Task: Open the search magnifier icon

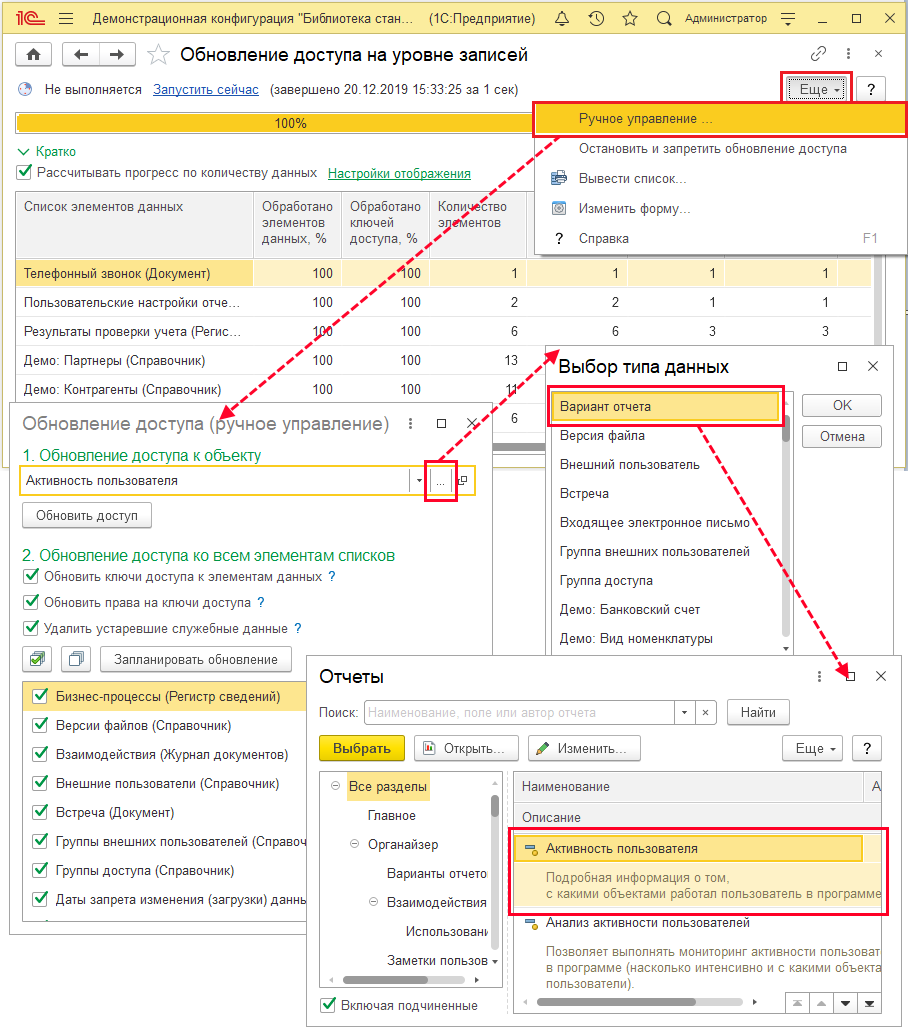Action: pos(664,18)
